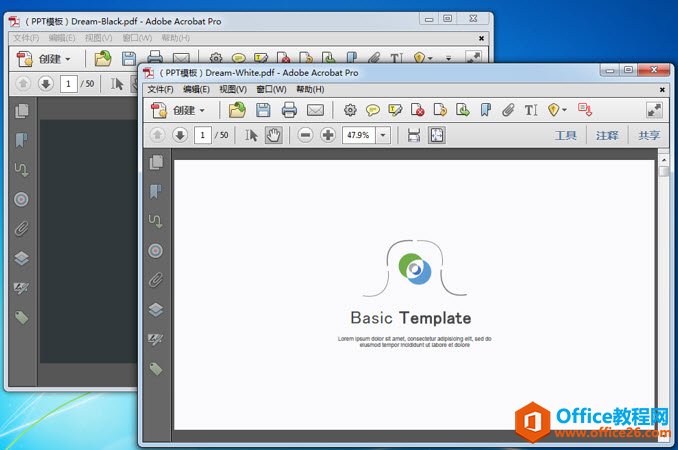Open the Attachments paperclip panel in Dream-White sidebar
This screenshot has height=450, width=678.
[x=155, y=280]
